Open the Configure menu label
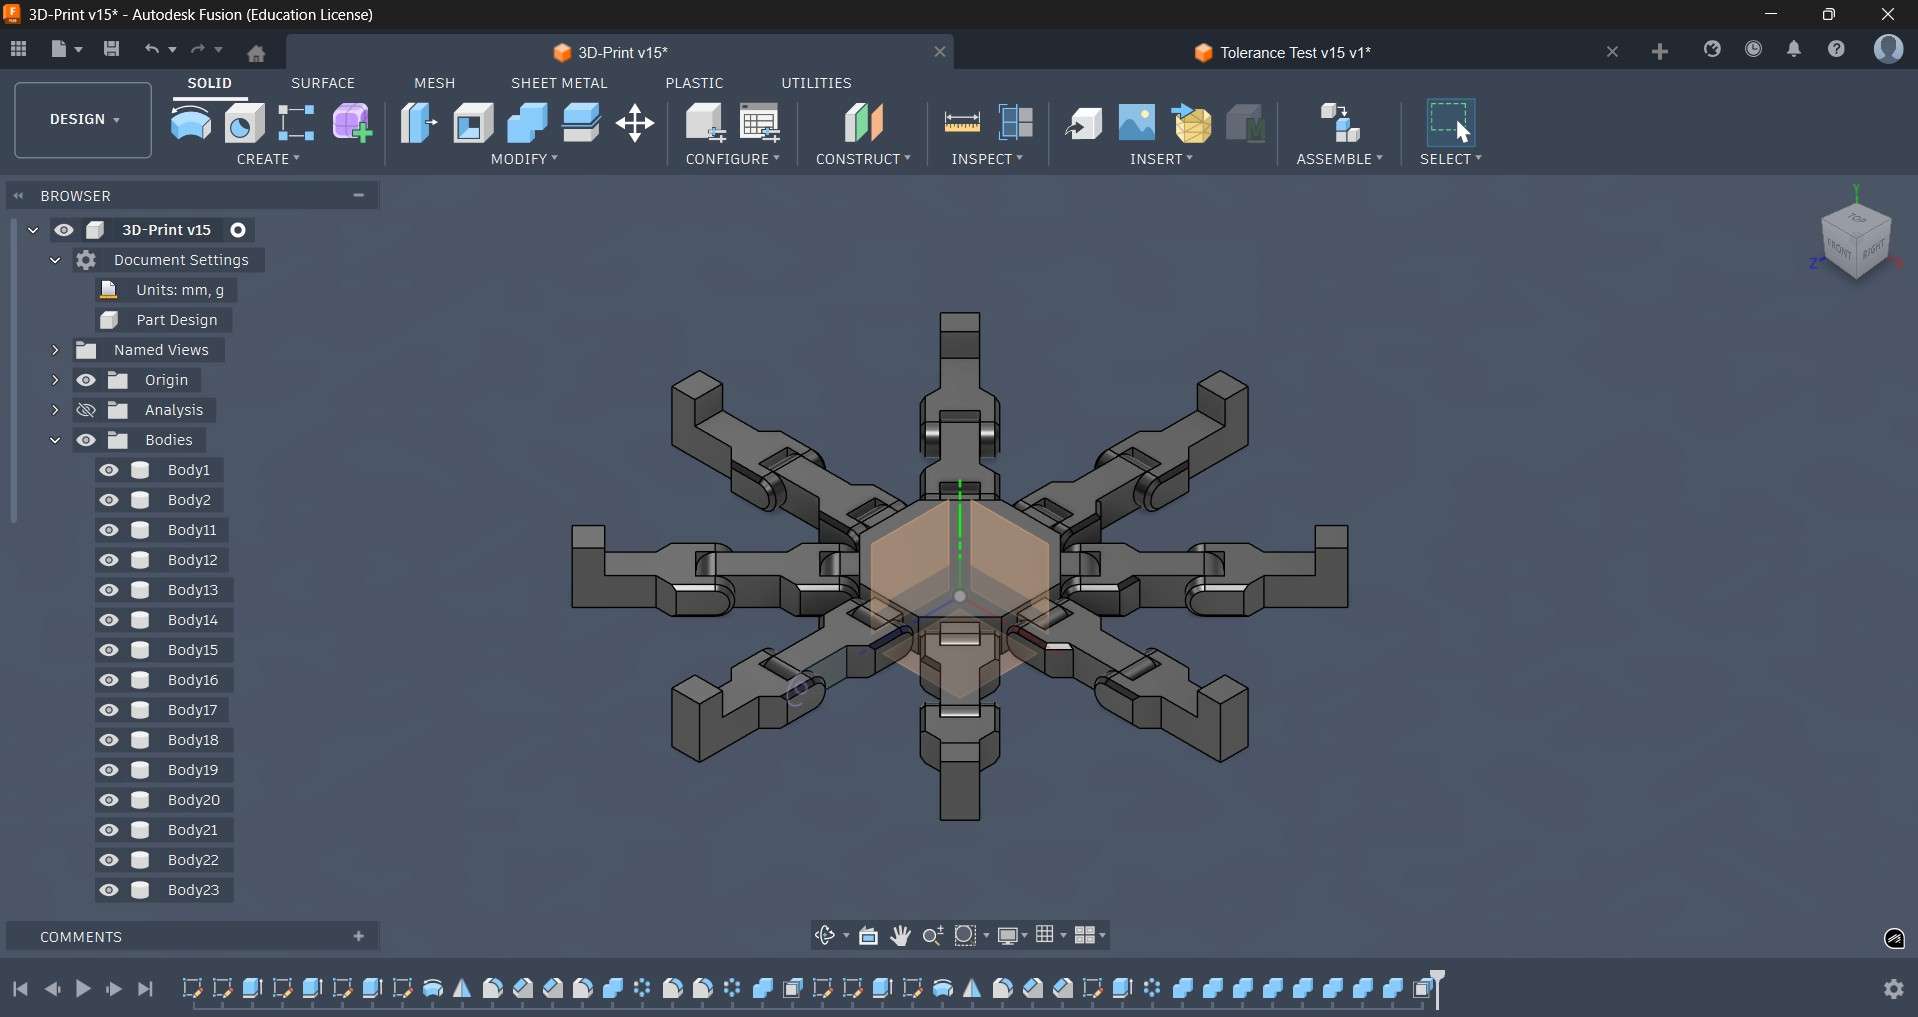This screenshot has width=1918, height=1017. point(734,160)
